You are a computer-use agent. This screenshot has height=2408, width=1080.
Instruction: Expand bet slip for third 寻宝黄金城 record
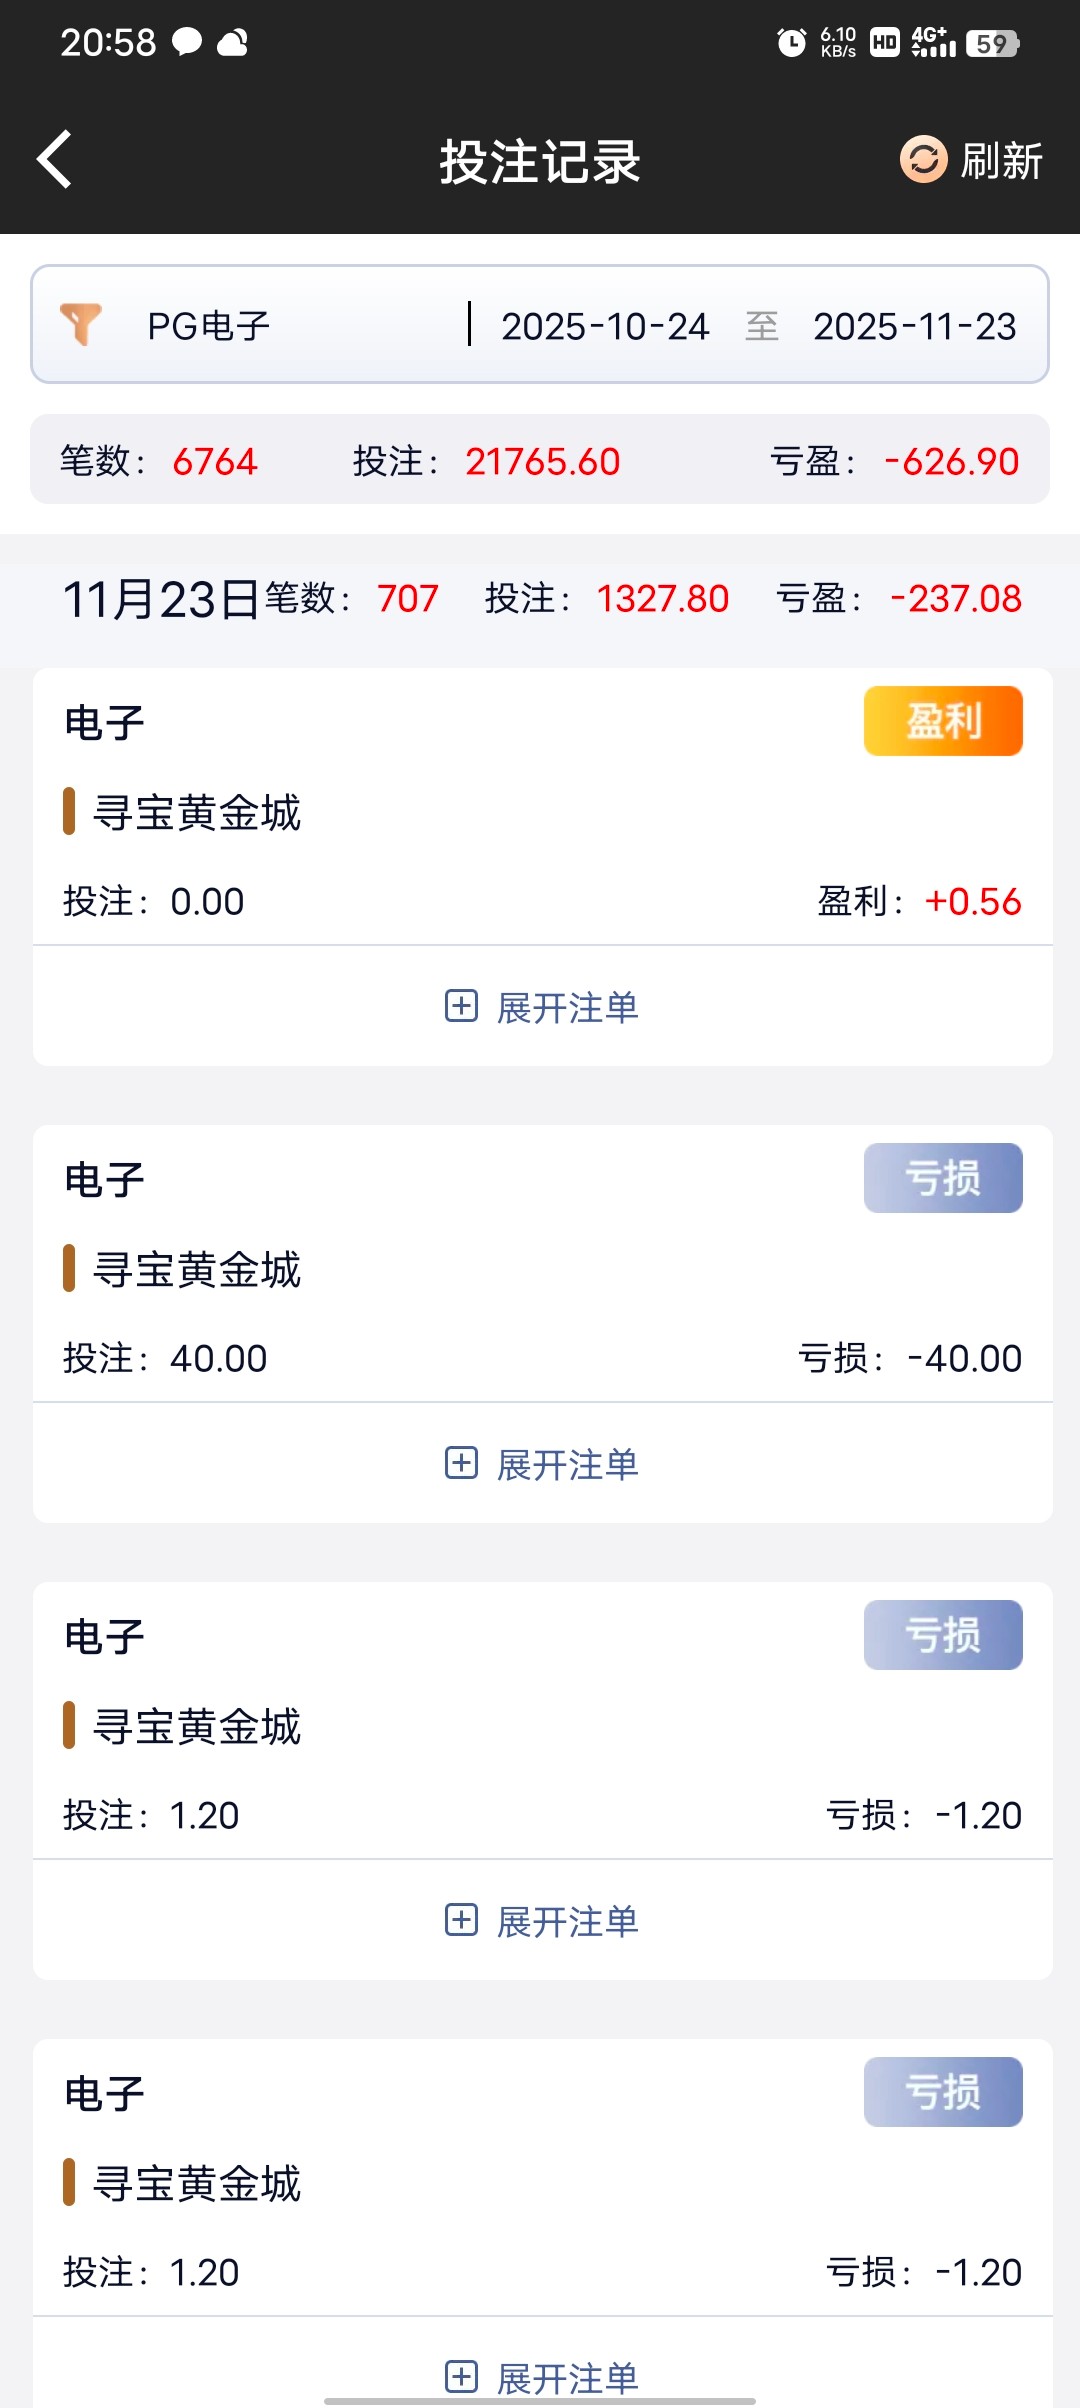pyautogui.click(x=542, y=1921)
